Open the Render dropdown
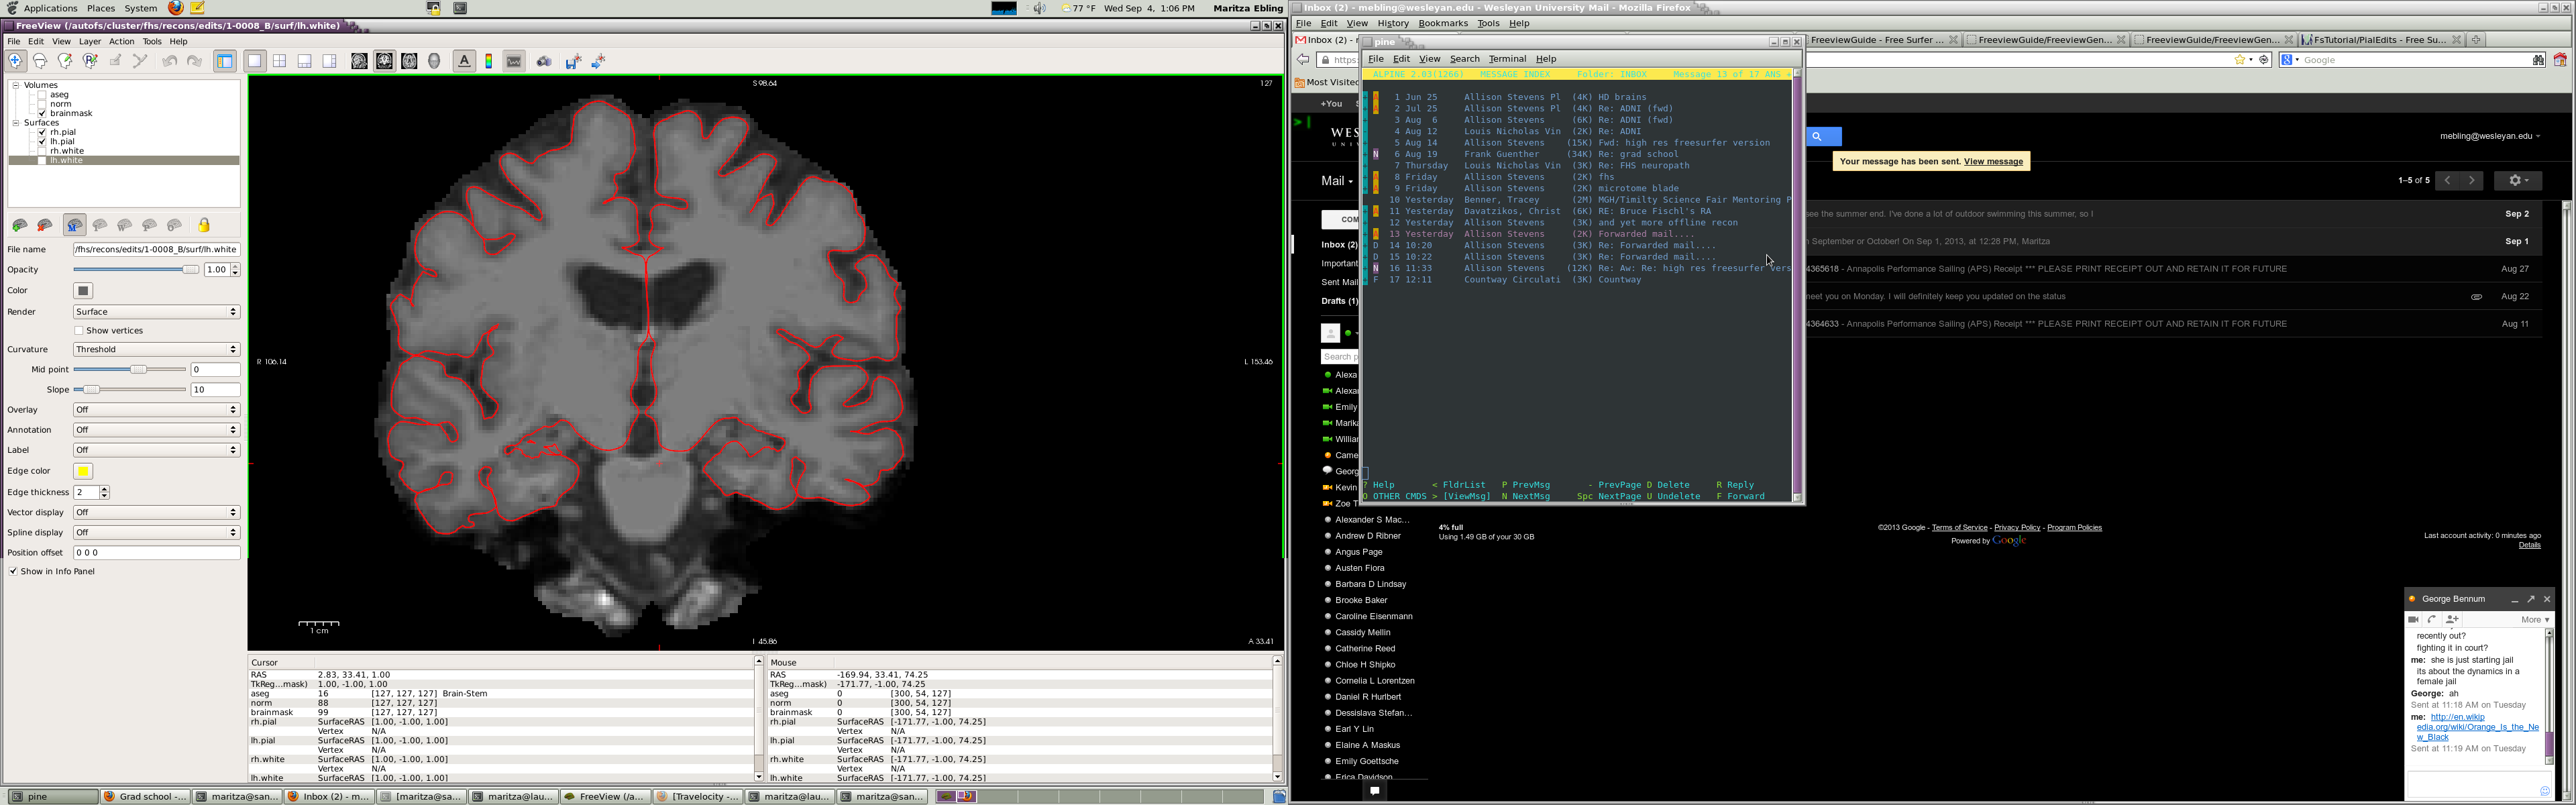The image size is (2576, 805). (156, 312)
